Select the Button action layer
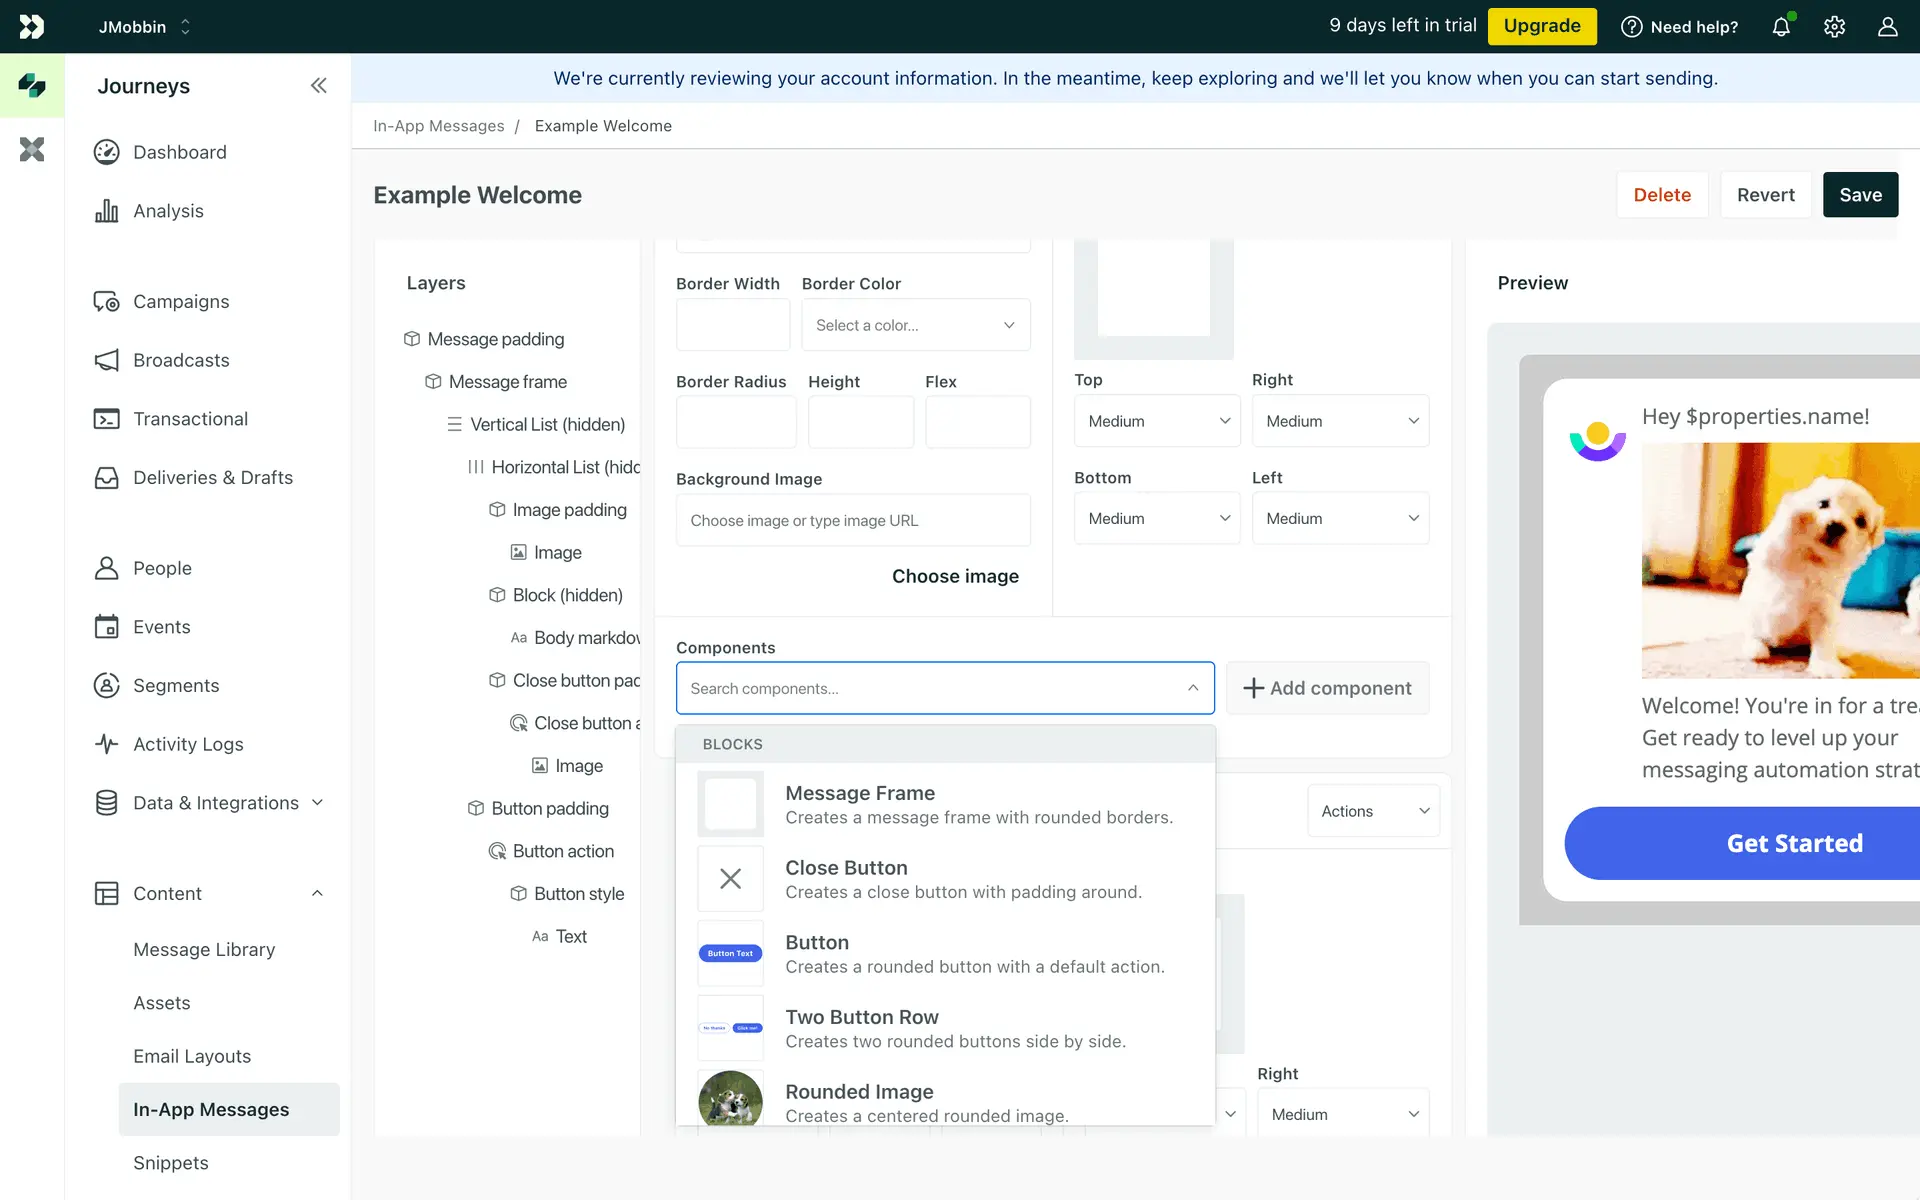The height and width of the screenshot is (1200, 1920). point(563,851)
